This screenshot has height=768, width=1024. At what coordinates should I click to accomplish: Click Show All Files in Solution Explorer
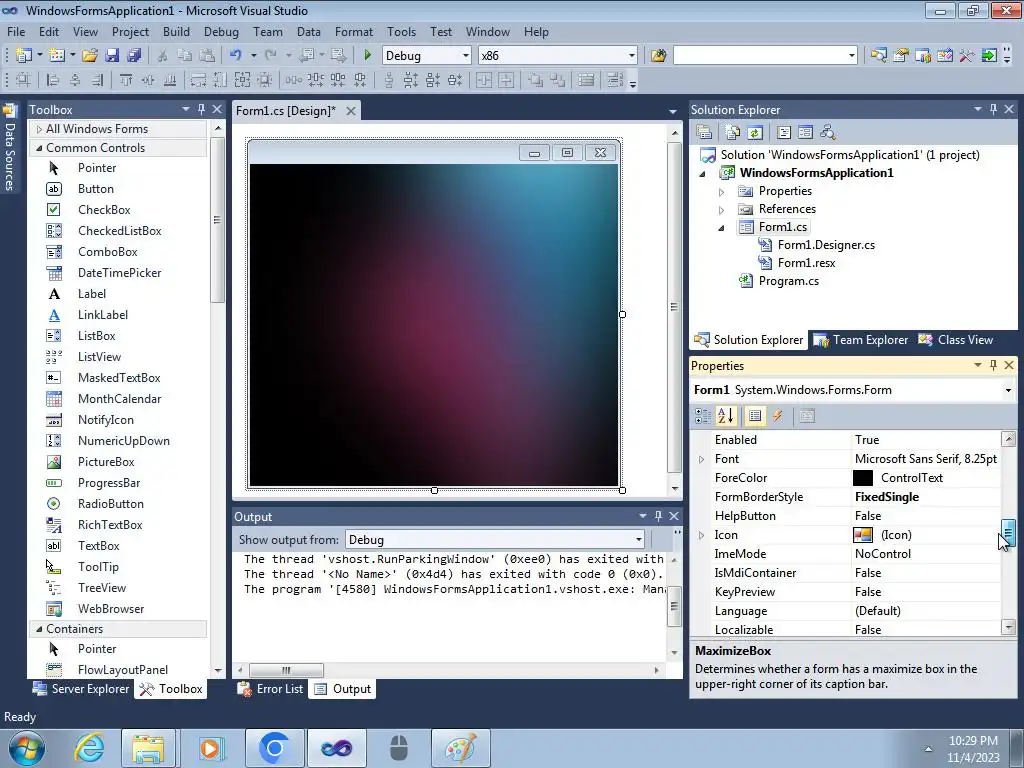click(x=733, y=133)
